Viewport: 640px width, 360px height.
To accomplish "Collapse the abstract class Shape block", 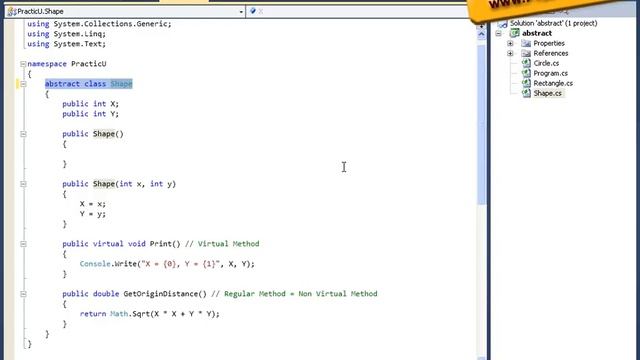I will [x=23, y=84].
